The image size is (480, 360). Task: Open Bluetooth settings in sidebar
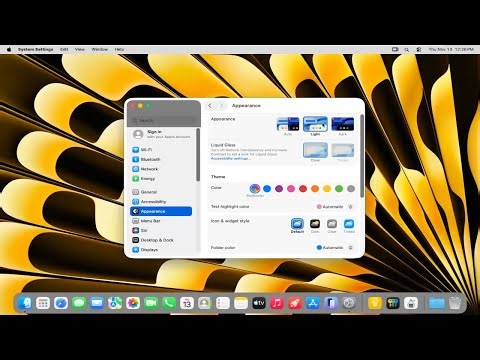click(x=161, y=159)
